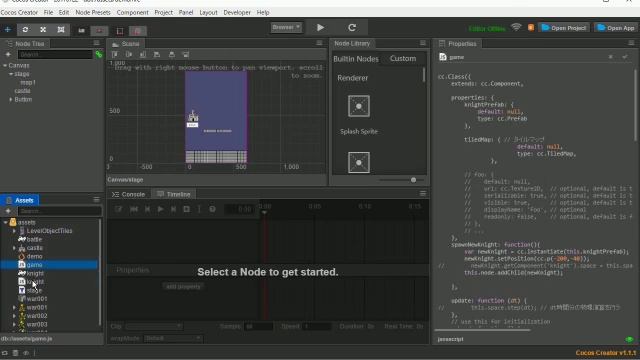Viewport: 640px width, 360px height.
Task: Open the Assets panel menu icon
Action: (x=96, y=200)
